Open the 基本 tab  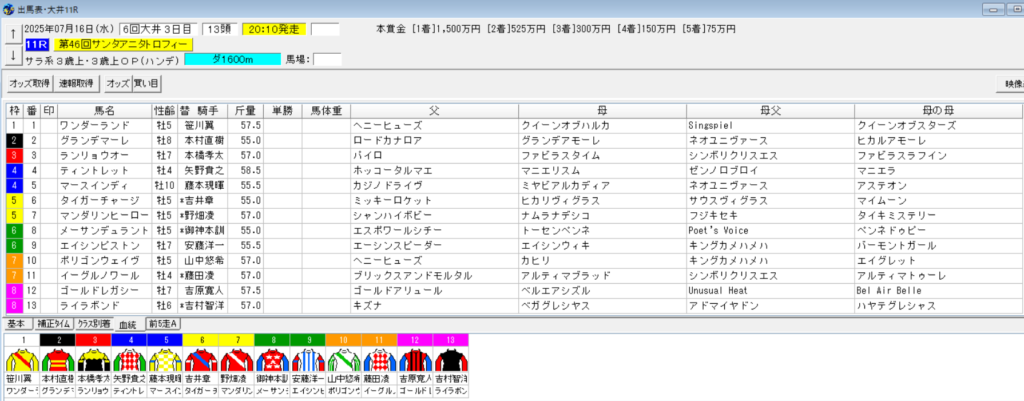click(x=17, y=323)
